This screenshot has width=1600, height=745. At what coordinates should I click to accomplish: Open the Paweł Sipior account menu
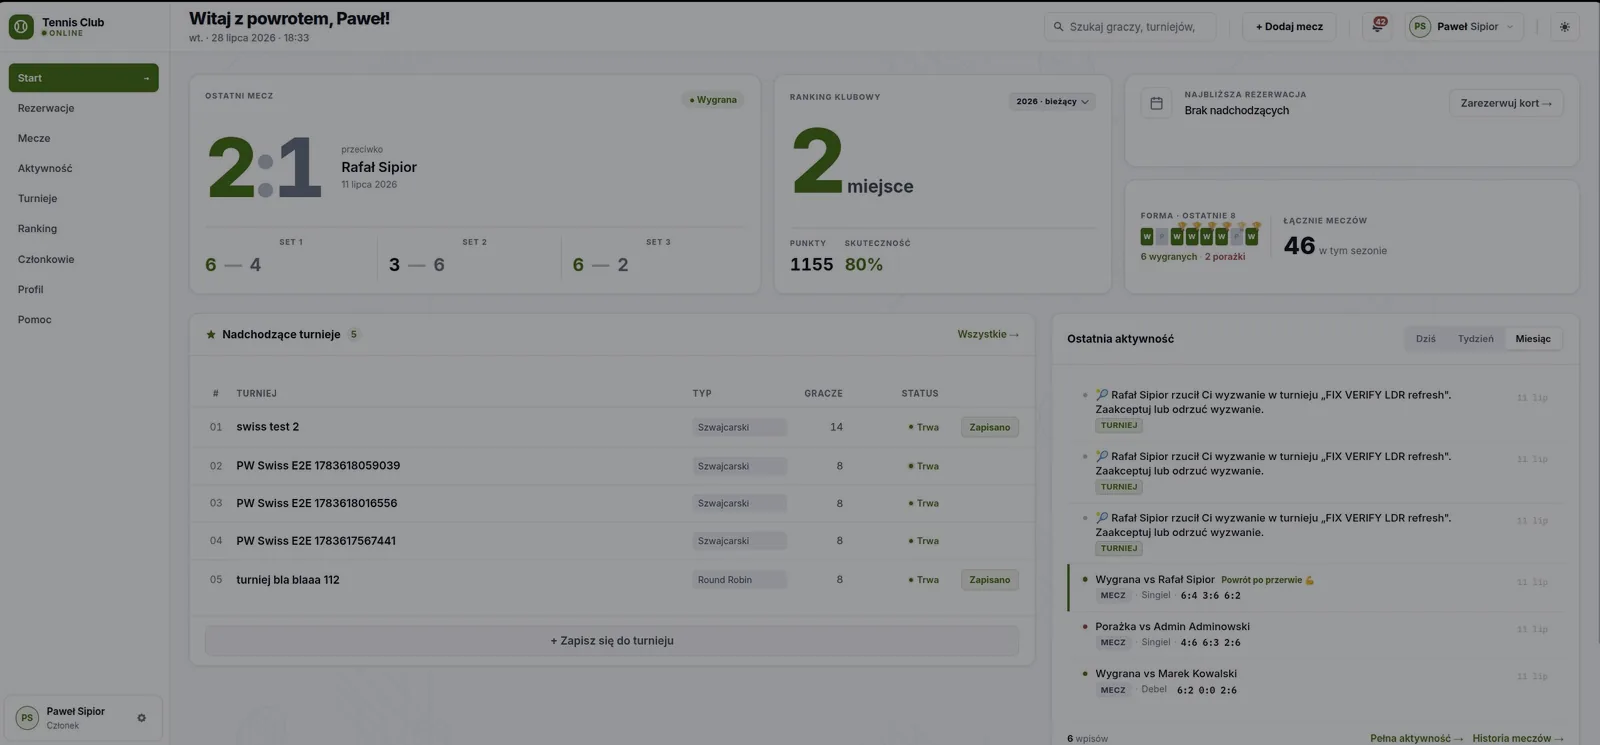1465,27
